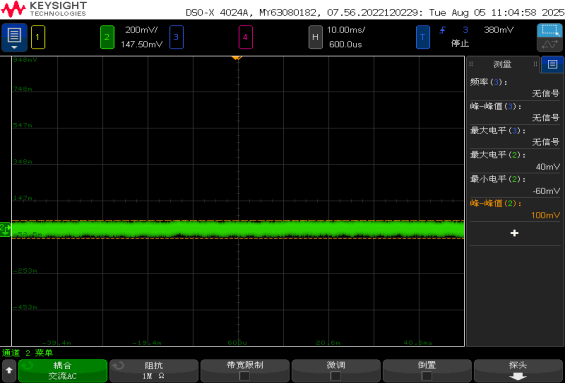Click the orange trigger position marker
The image size is (565, 384).
(237, 58)
